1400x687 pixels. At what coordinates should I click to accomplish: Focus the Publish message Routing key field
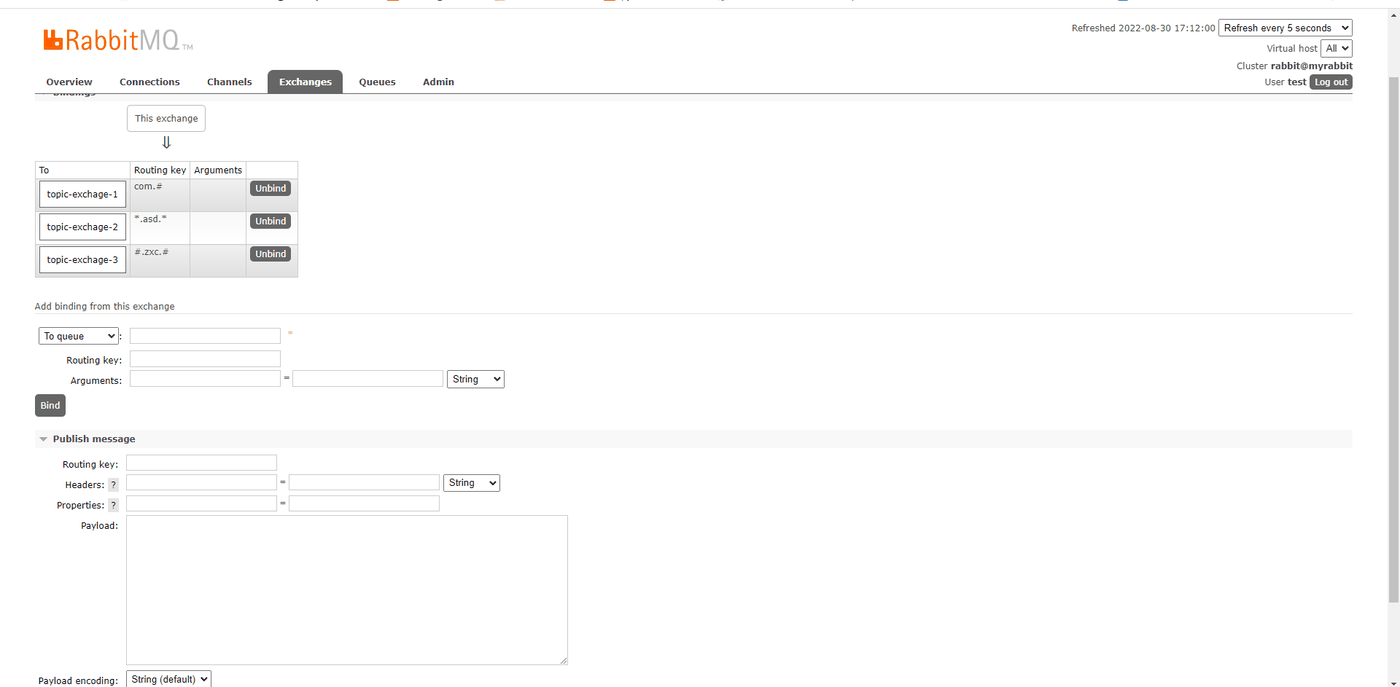tap(201, 463)
